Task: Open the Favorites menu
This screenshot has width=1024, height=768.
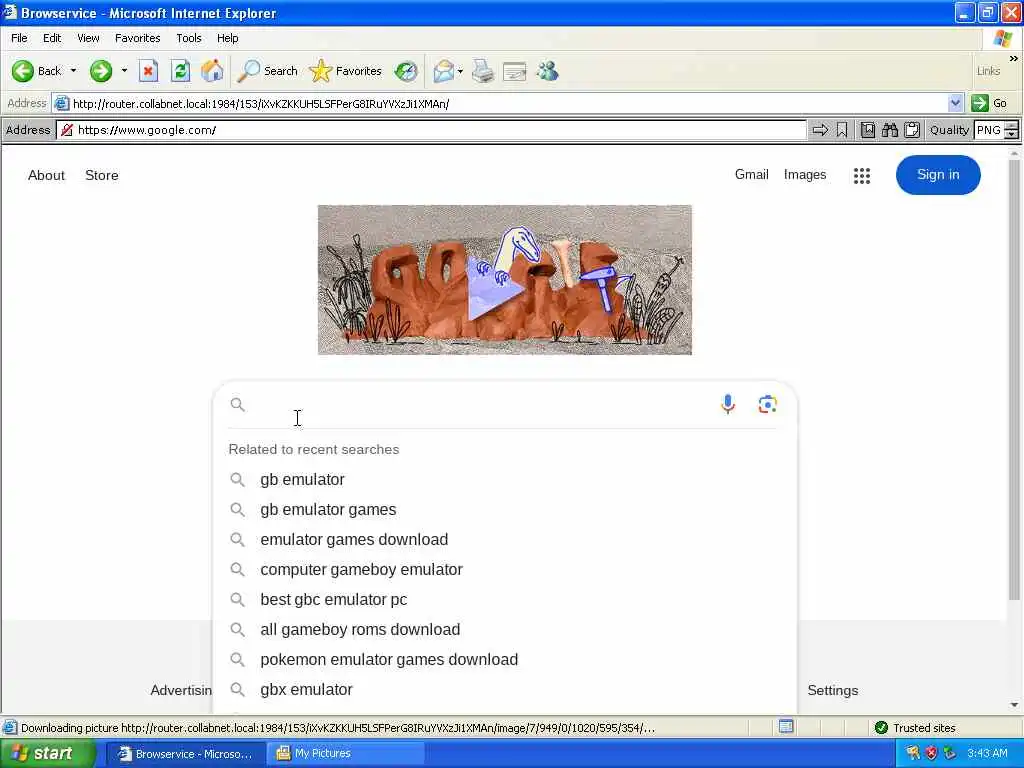Action: pos(137,38)
